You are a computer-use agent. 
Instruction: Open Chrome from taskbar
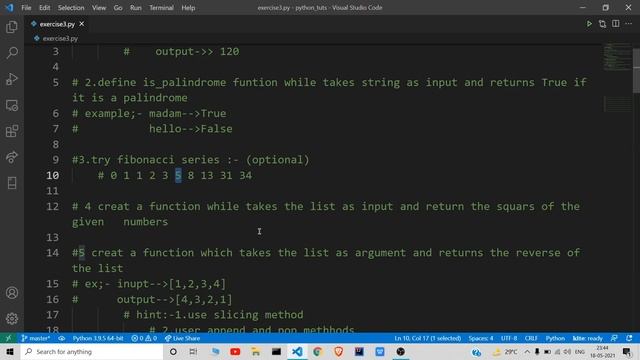coord(318,351)
